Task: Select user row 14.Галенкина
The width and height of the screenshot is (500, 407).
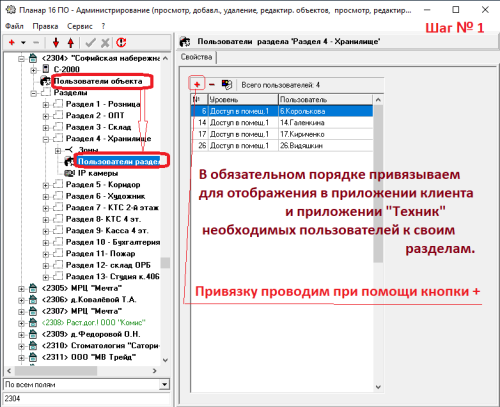Action: pos(282,123)
